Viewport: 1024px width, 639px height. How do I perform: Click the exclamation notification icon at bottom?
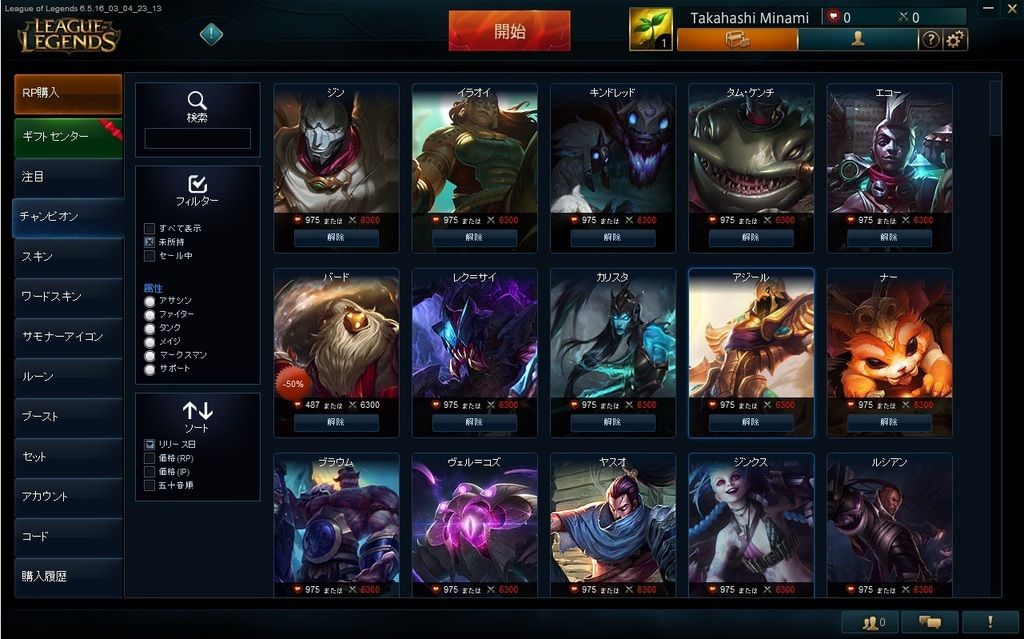coord(990,623)
